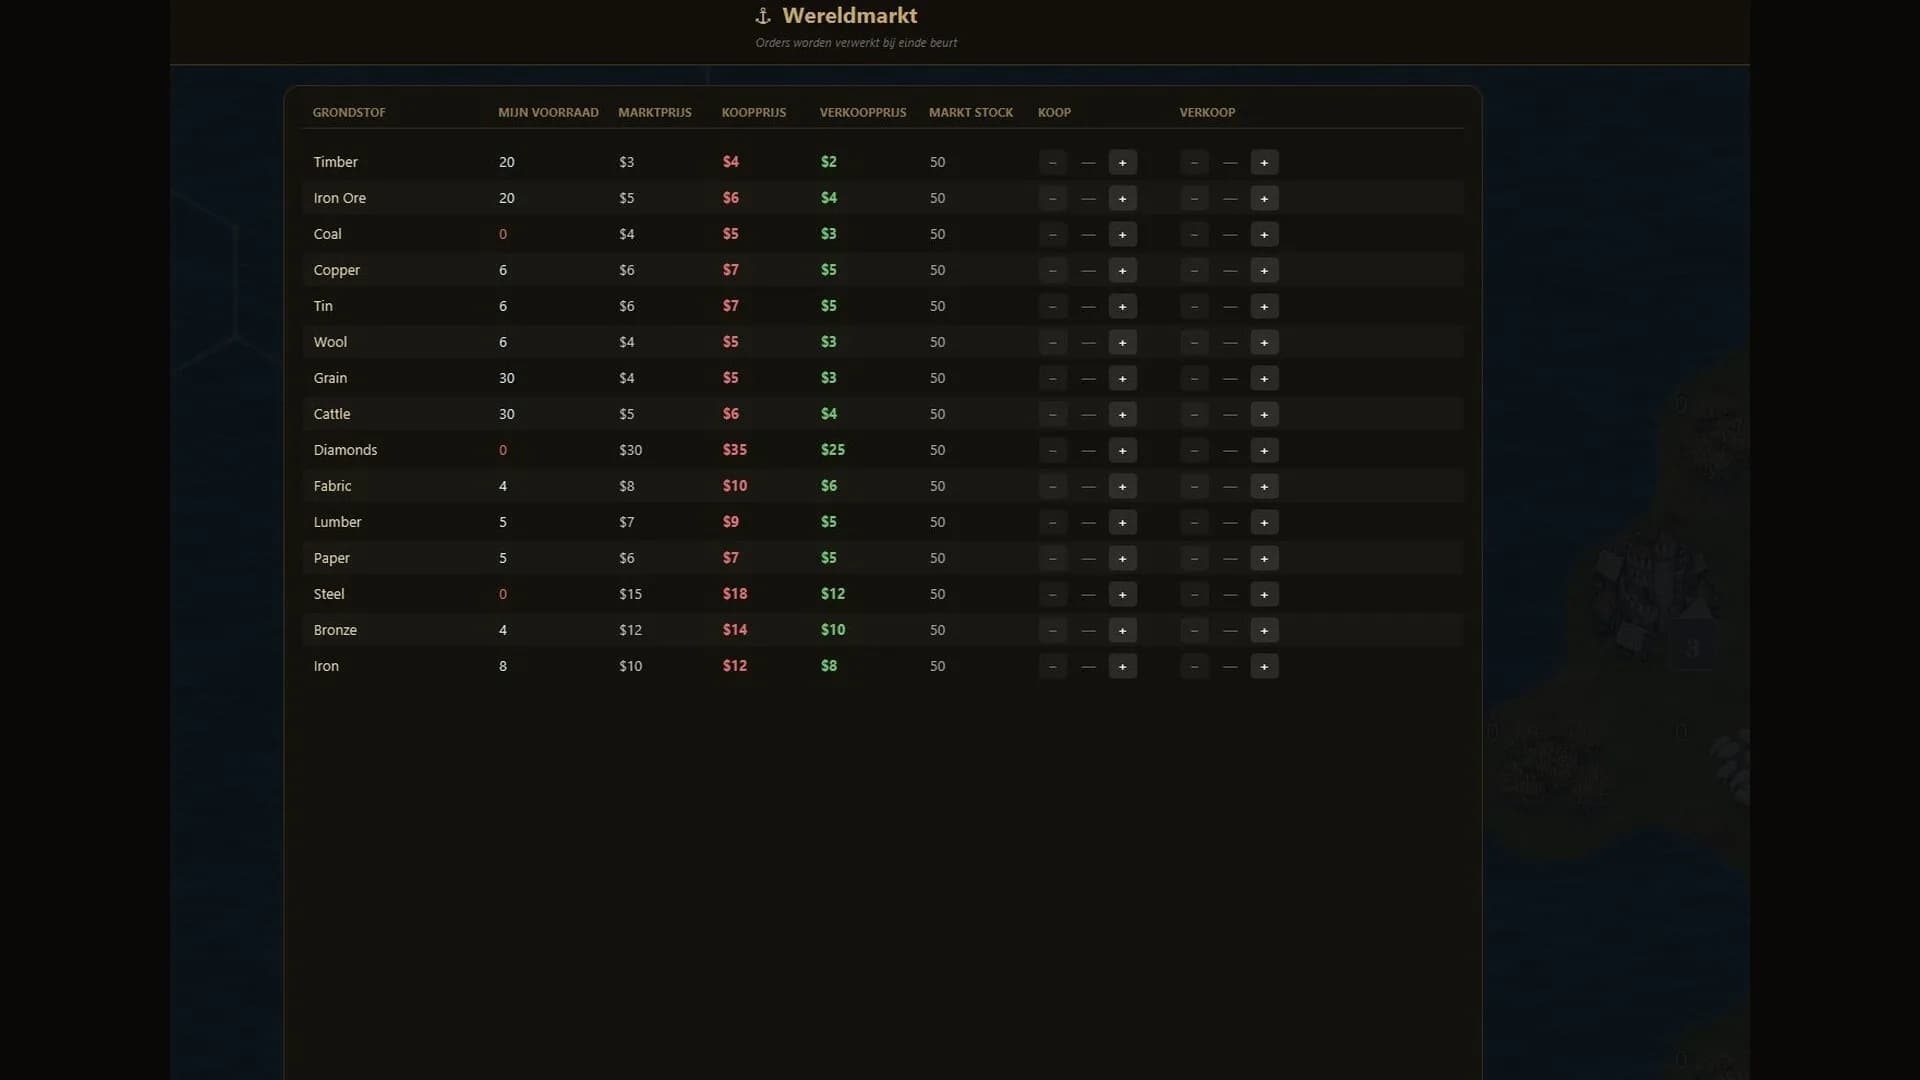Click the sell plus for Coal
Screen dimensions: 1920x1080
(x=1264, y=234)
